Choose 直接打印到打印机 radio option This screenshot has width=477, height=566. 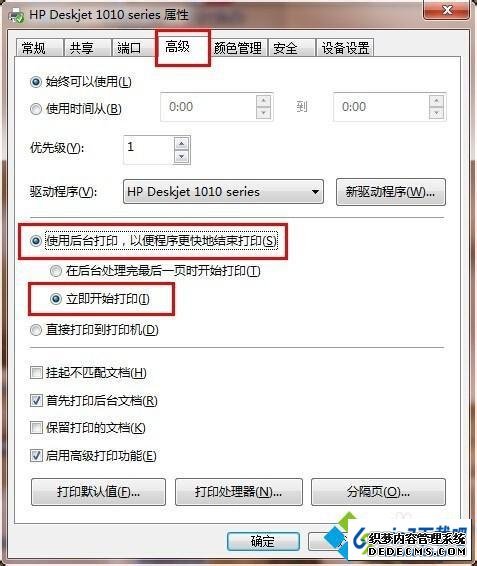click(x=35, y=330)
